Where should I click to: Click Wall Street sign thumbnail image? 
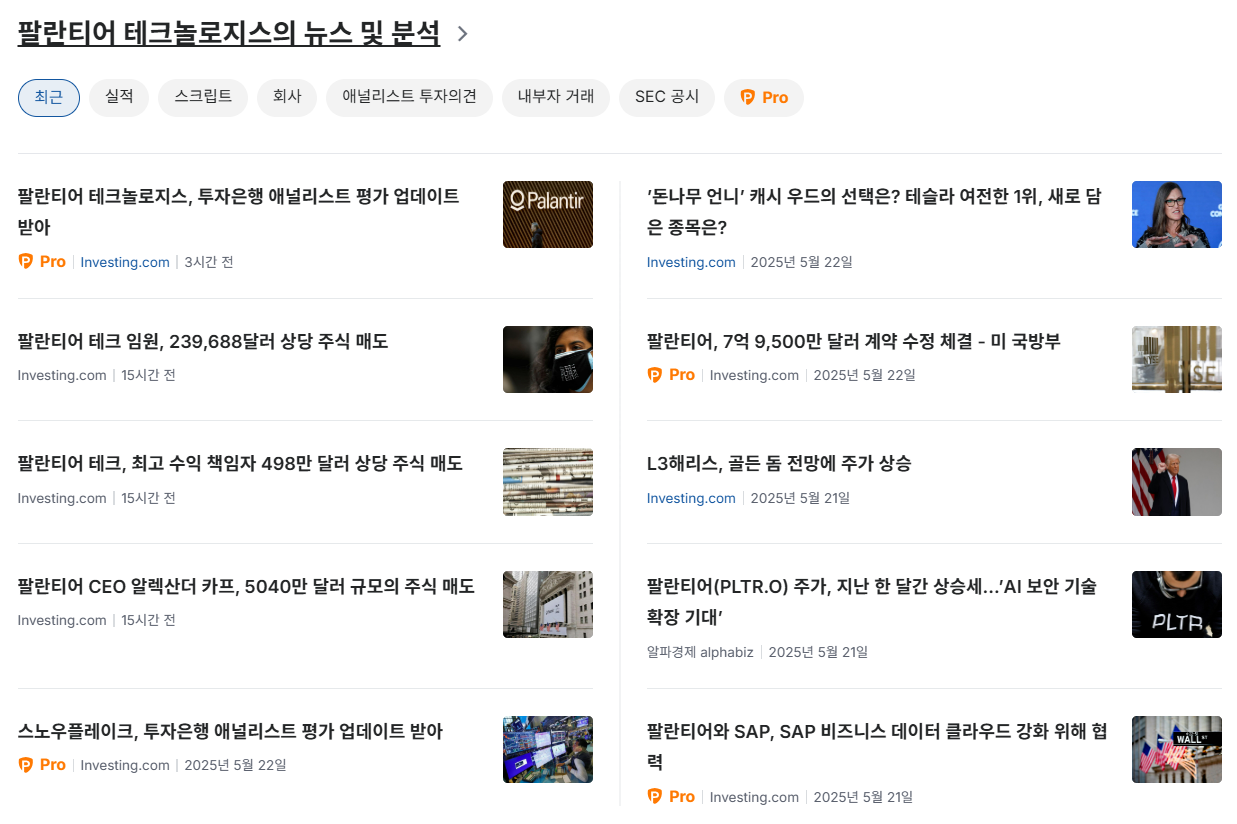click(x=1177, y=749)
